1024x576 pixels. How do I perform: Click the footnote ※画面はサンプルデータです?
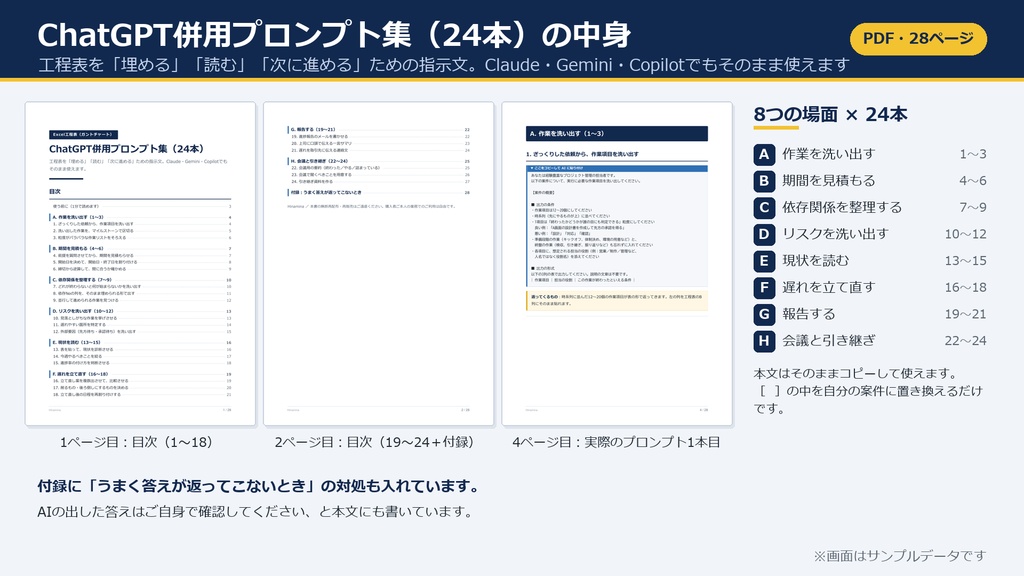point(899,556)
